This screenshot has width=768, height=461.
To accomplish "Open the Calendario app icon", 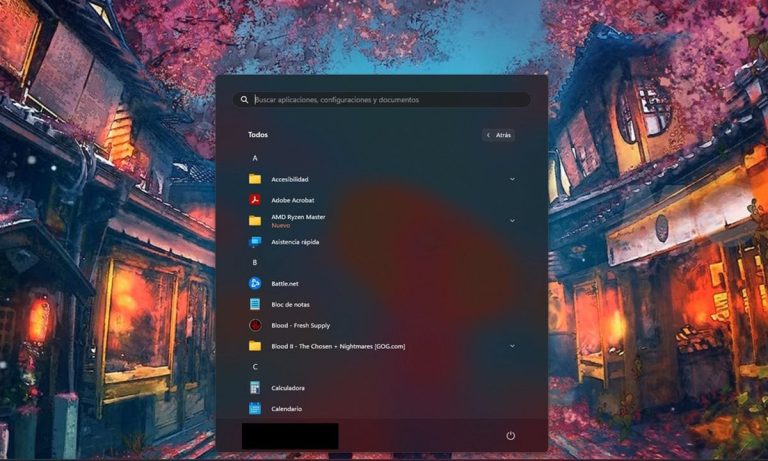I will pos(255,409).
